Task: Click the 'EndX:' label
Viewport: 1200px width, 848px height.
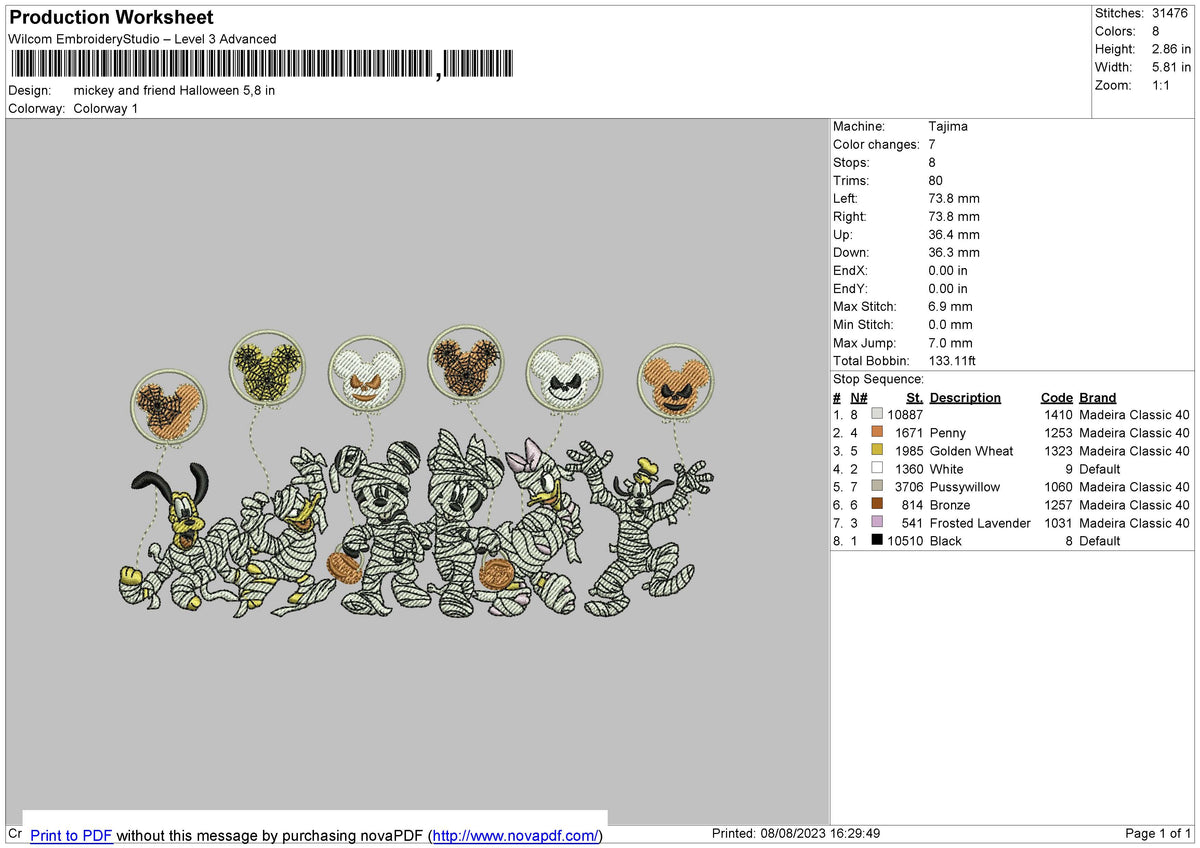Action: click(x=851, y=270)
